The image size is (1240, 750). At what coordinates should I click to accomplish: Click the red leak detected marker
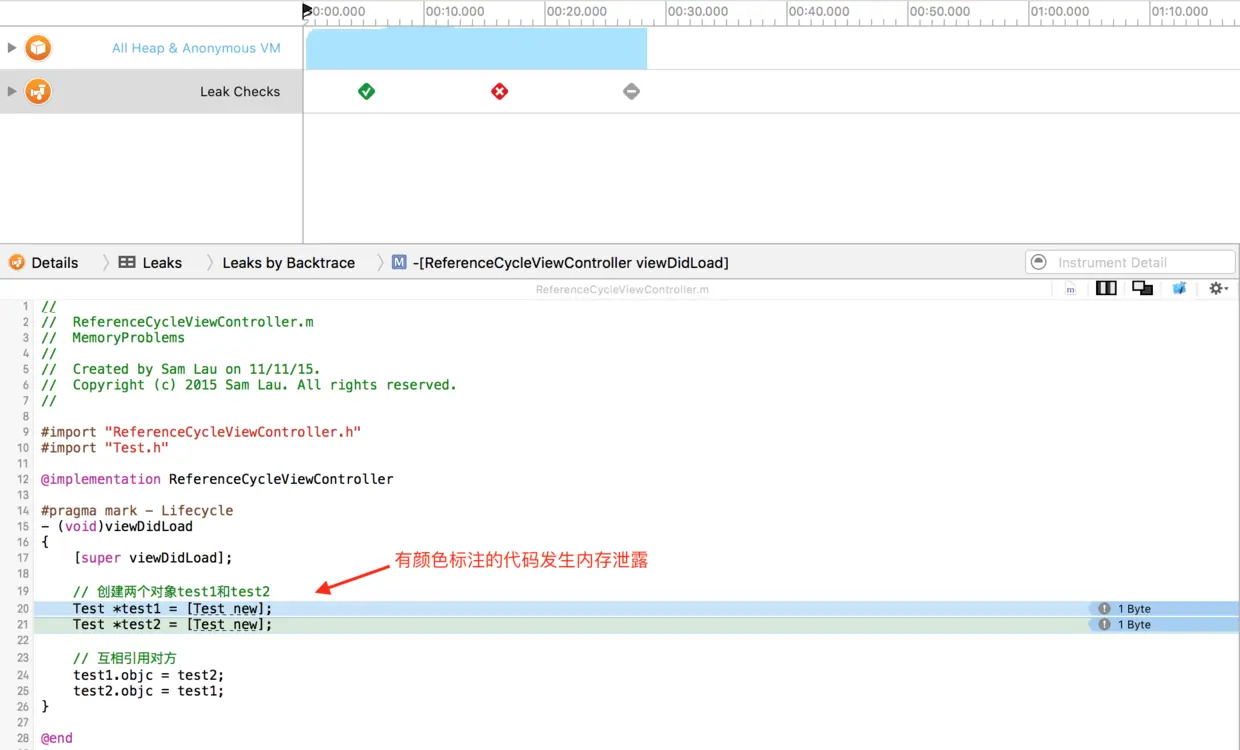(500, 91)
